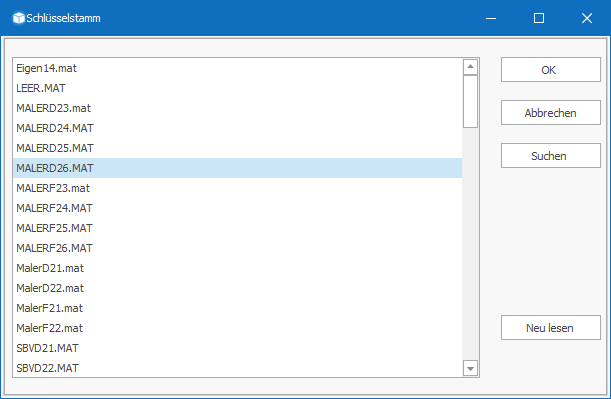Click Neu lesen button

click(551, 328)
